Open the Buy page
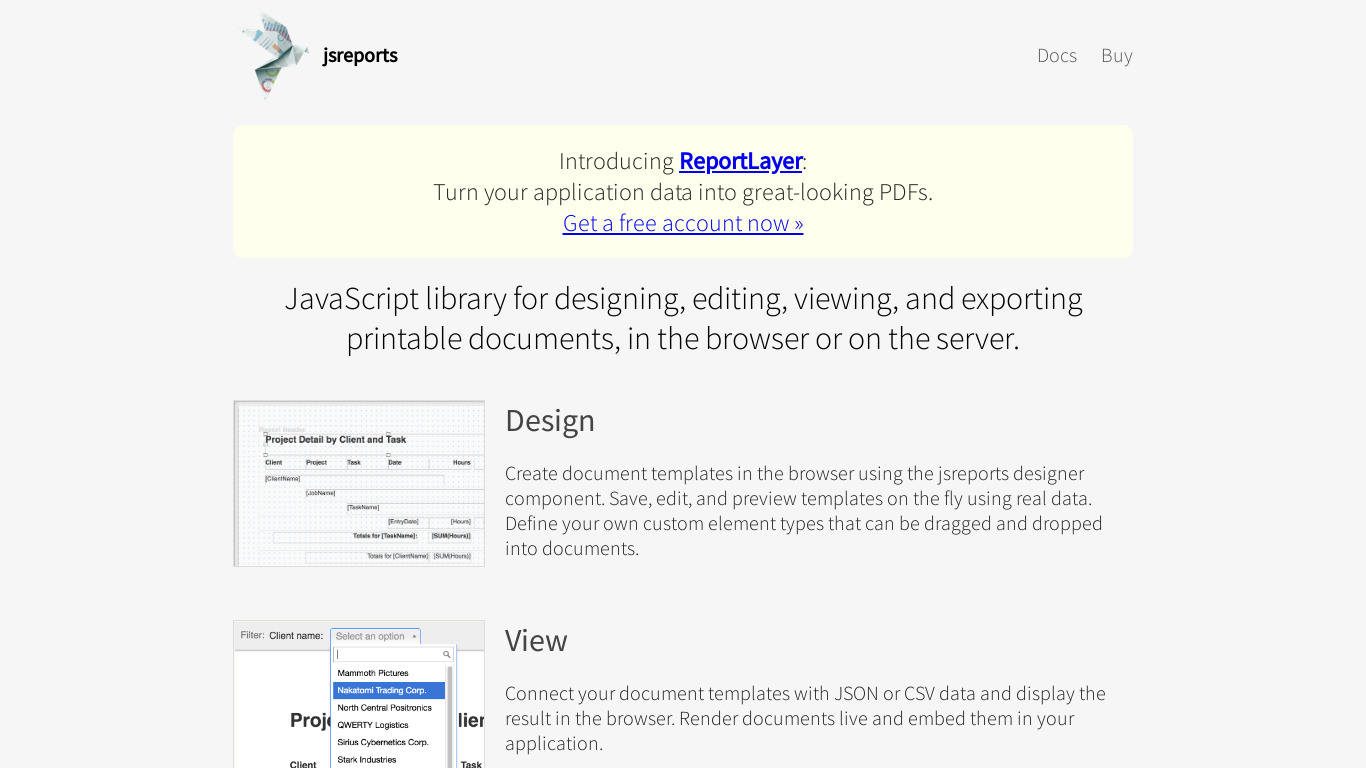1366x768 pixels. [1117, 56]
